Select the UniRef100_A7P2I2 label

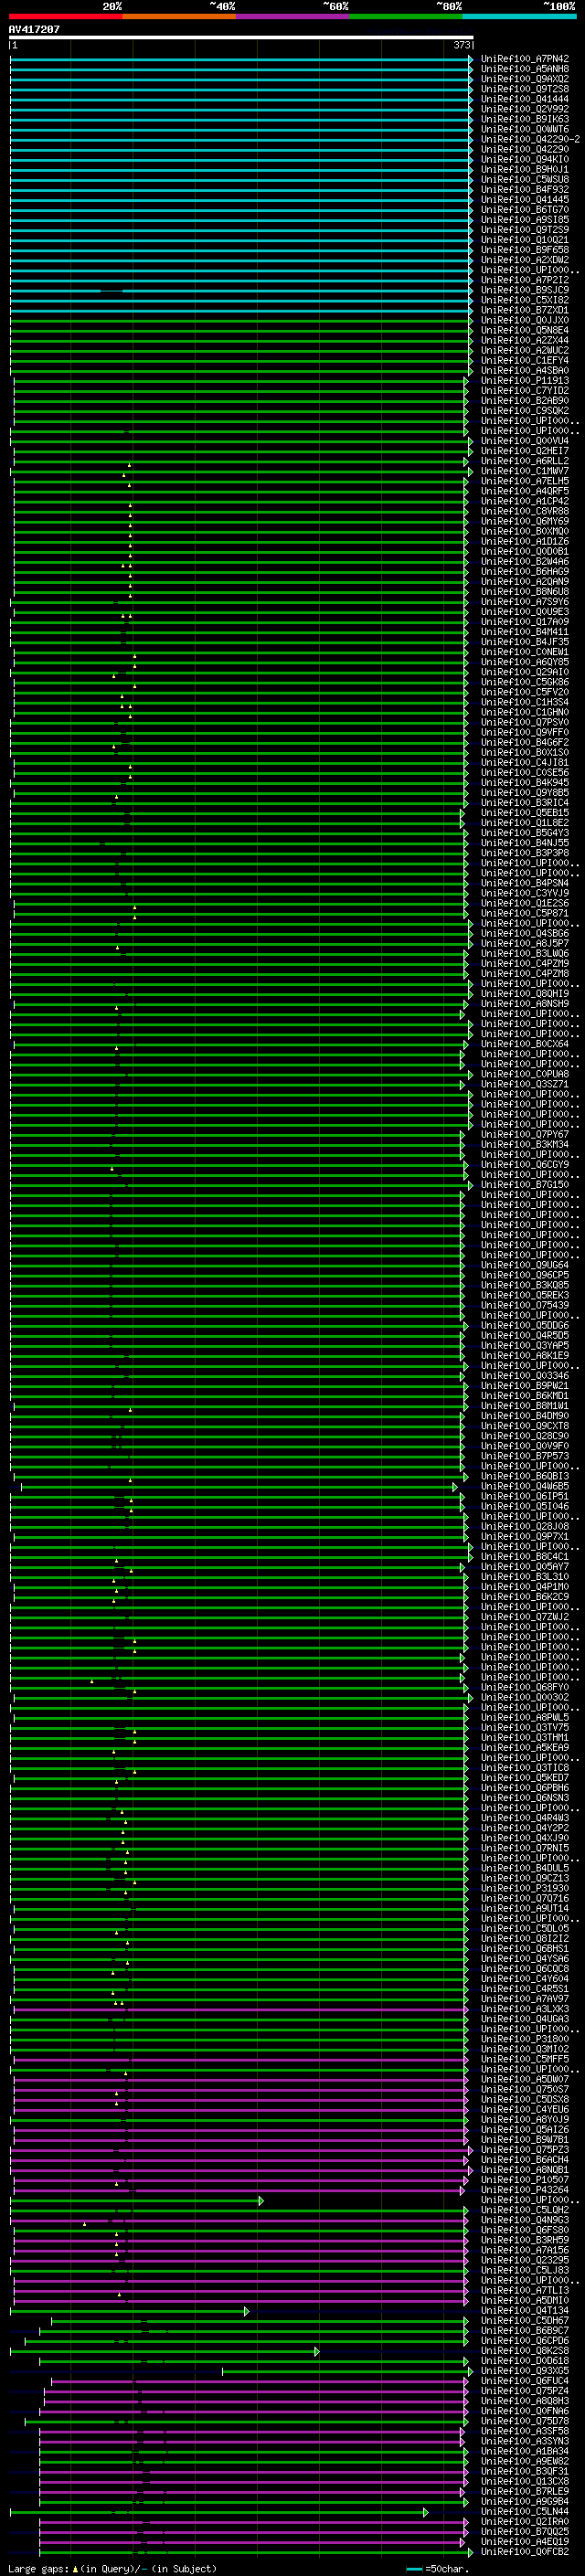point(524,281)
